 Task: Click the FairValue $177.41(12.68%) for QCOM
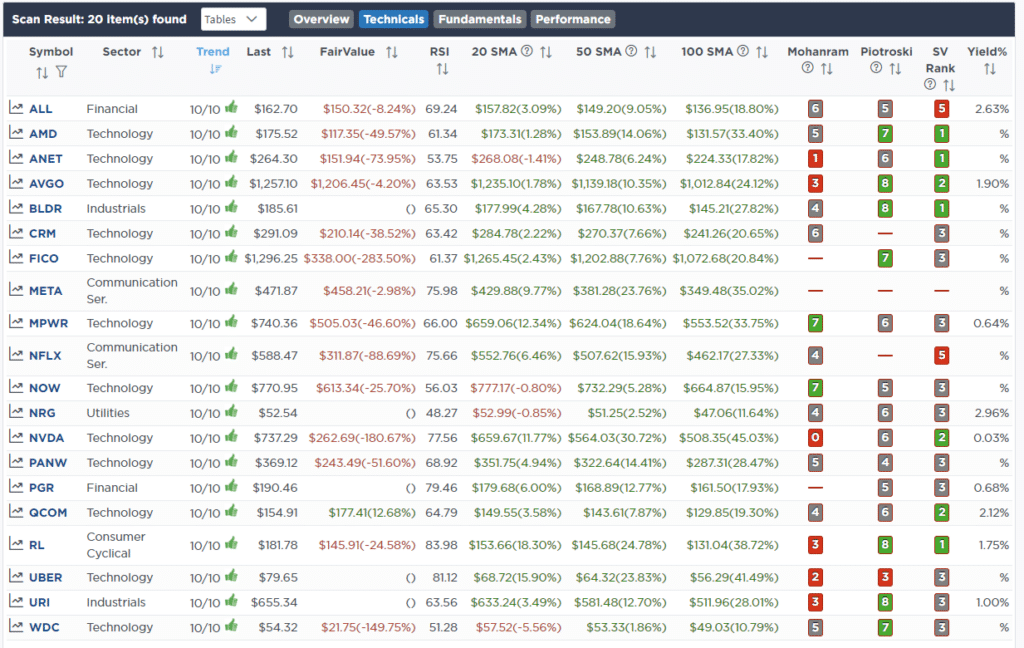(372, 513)
